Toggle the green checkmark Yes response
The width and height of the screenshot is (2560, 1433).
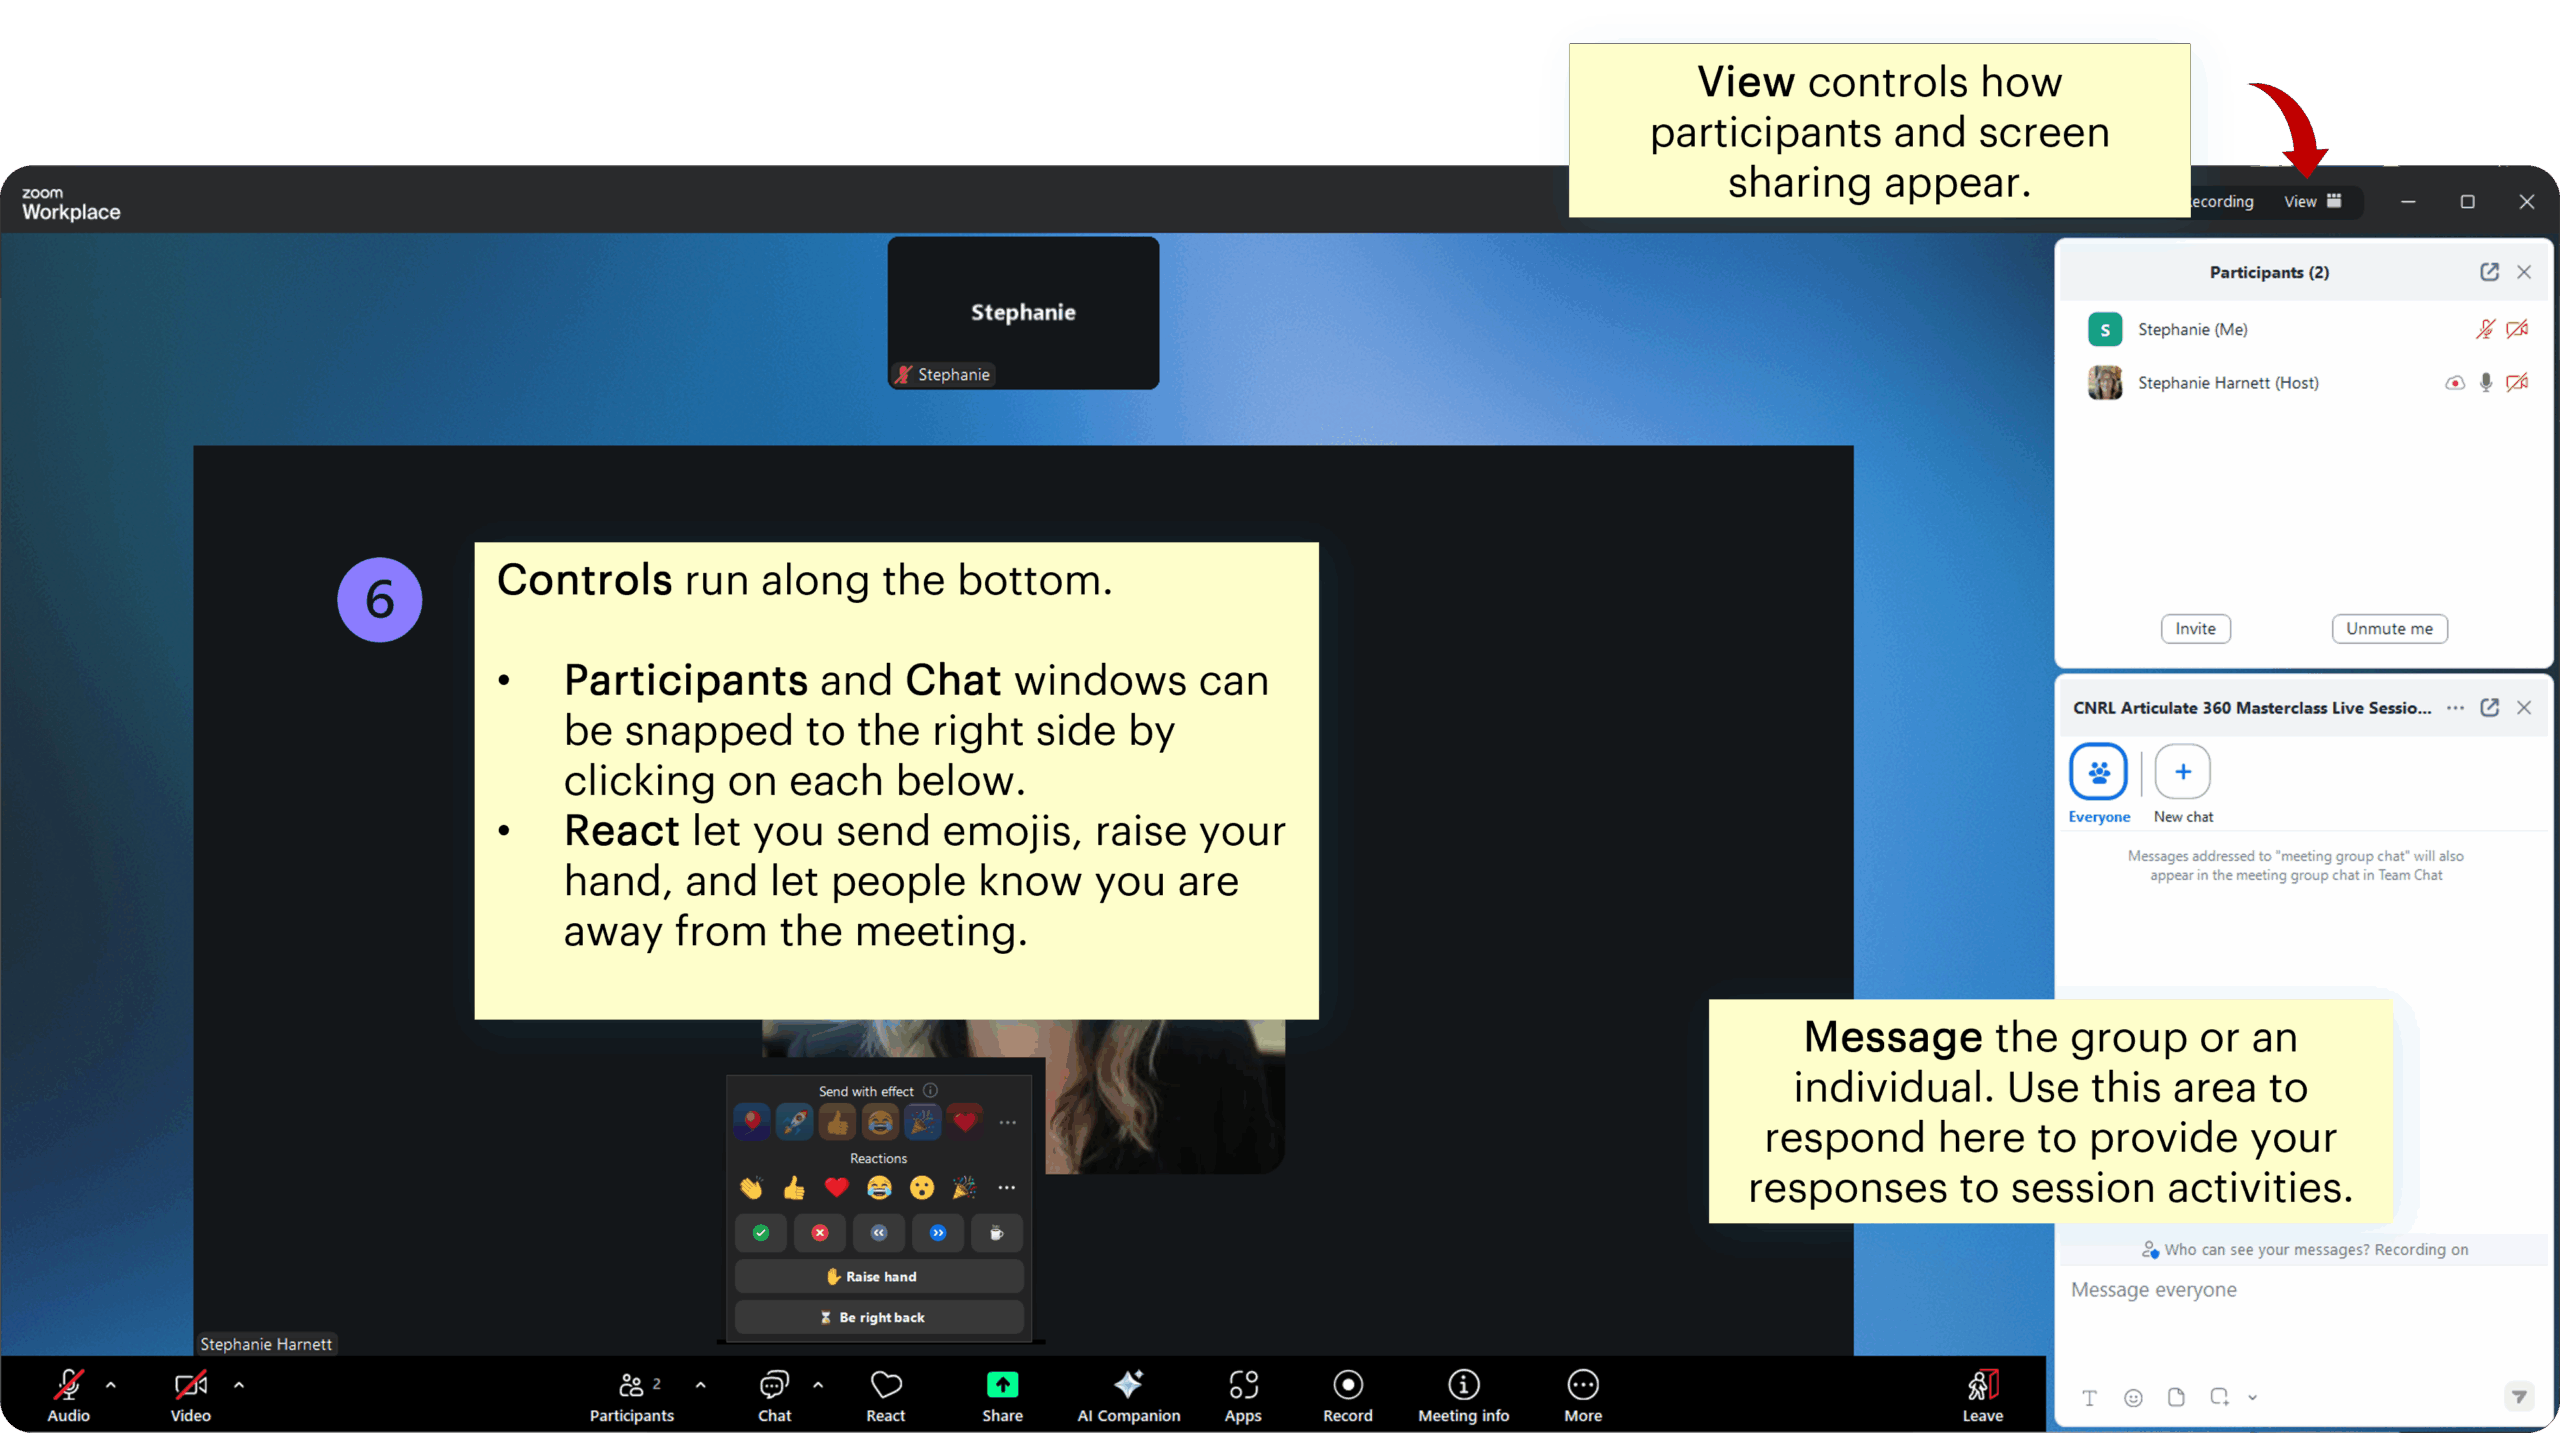coord(761,1233)
